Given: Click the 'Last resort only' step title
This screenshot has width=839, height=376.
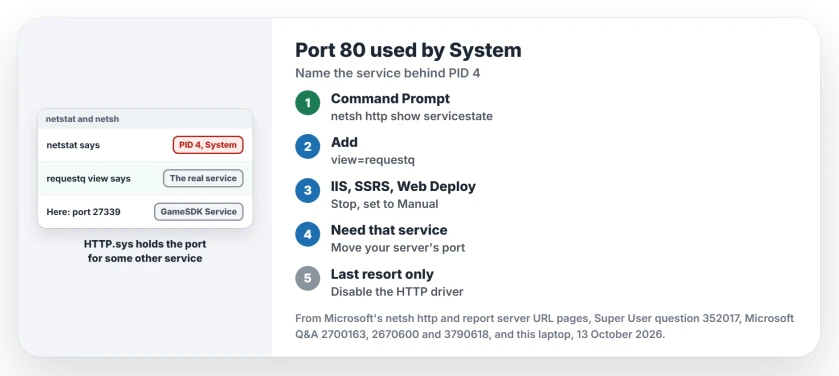Looking at the screenshot, I should 382,274.
